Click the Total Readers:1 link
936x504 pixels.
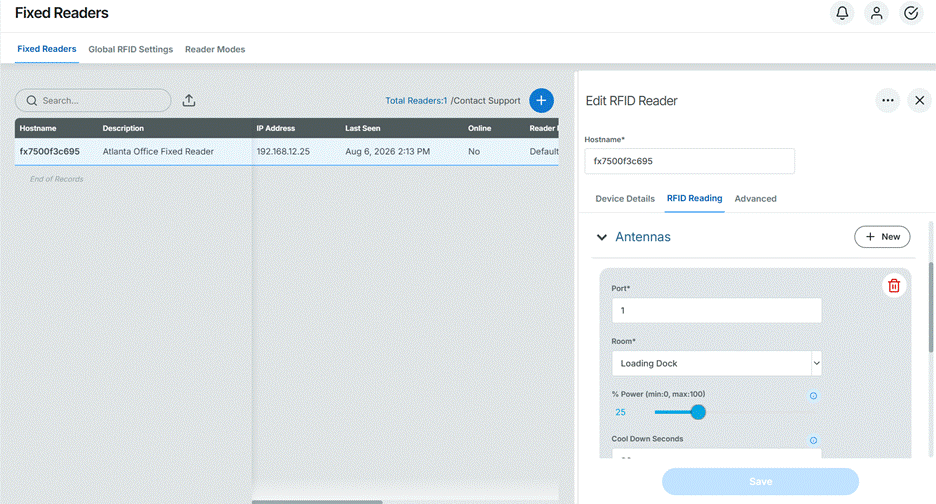point(415,100)
